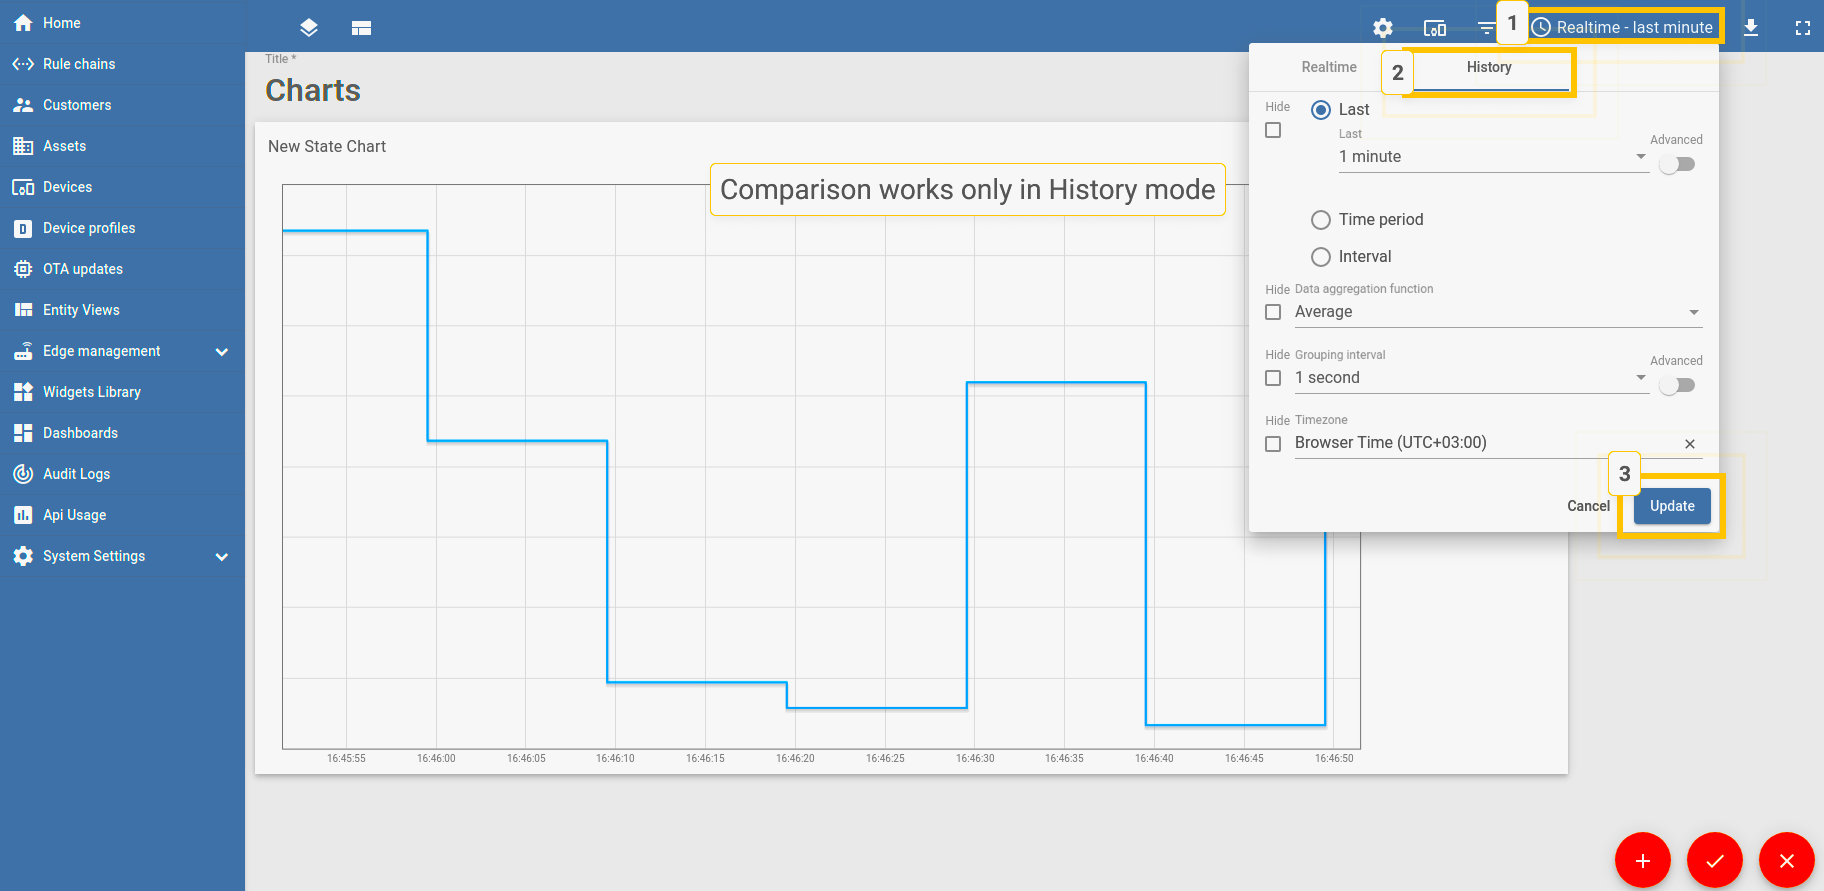The image size is (1824, 891).
Task: Click the Edge management router icon
Action: 23,351
